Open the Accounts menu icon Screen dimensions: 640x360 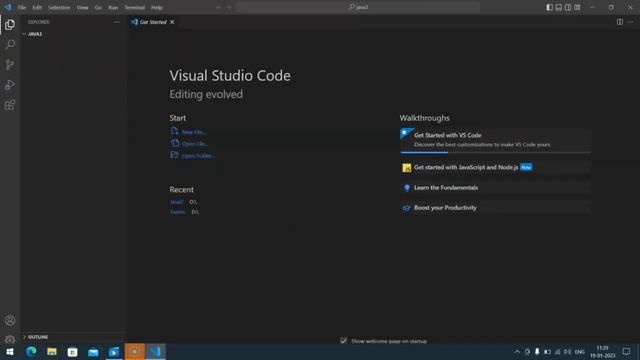click(x=10, y=320)
